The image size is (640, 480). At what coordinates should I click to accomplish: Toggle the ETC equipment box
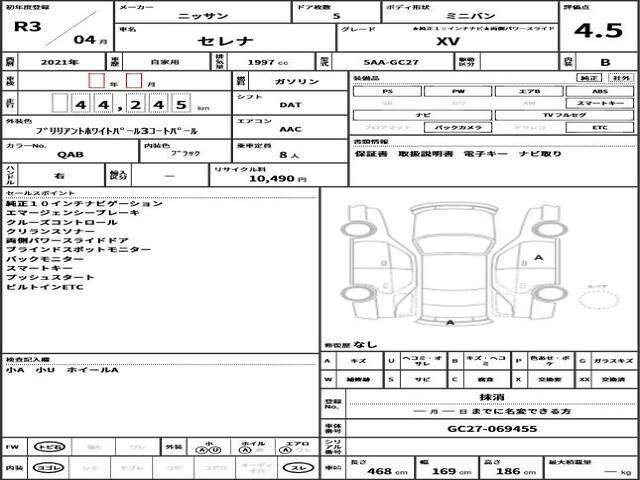tap(599, 128)
